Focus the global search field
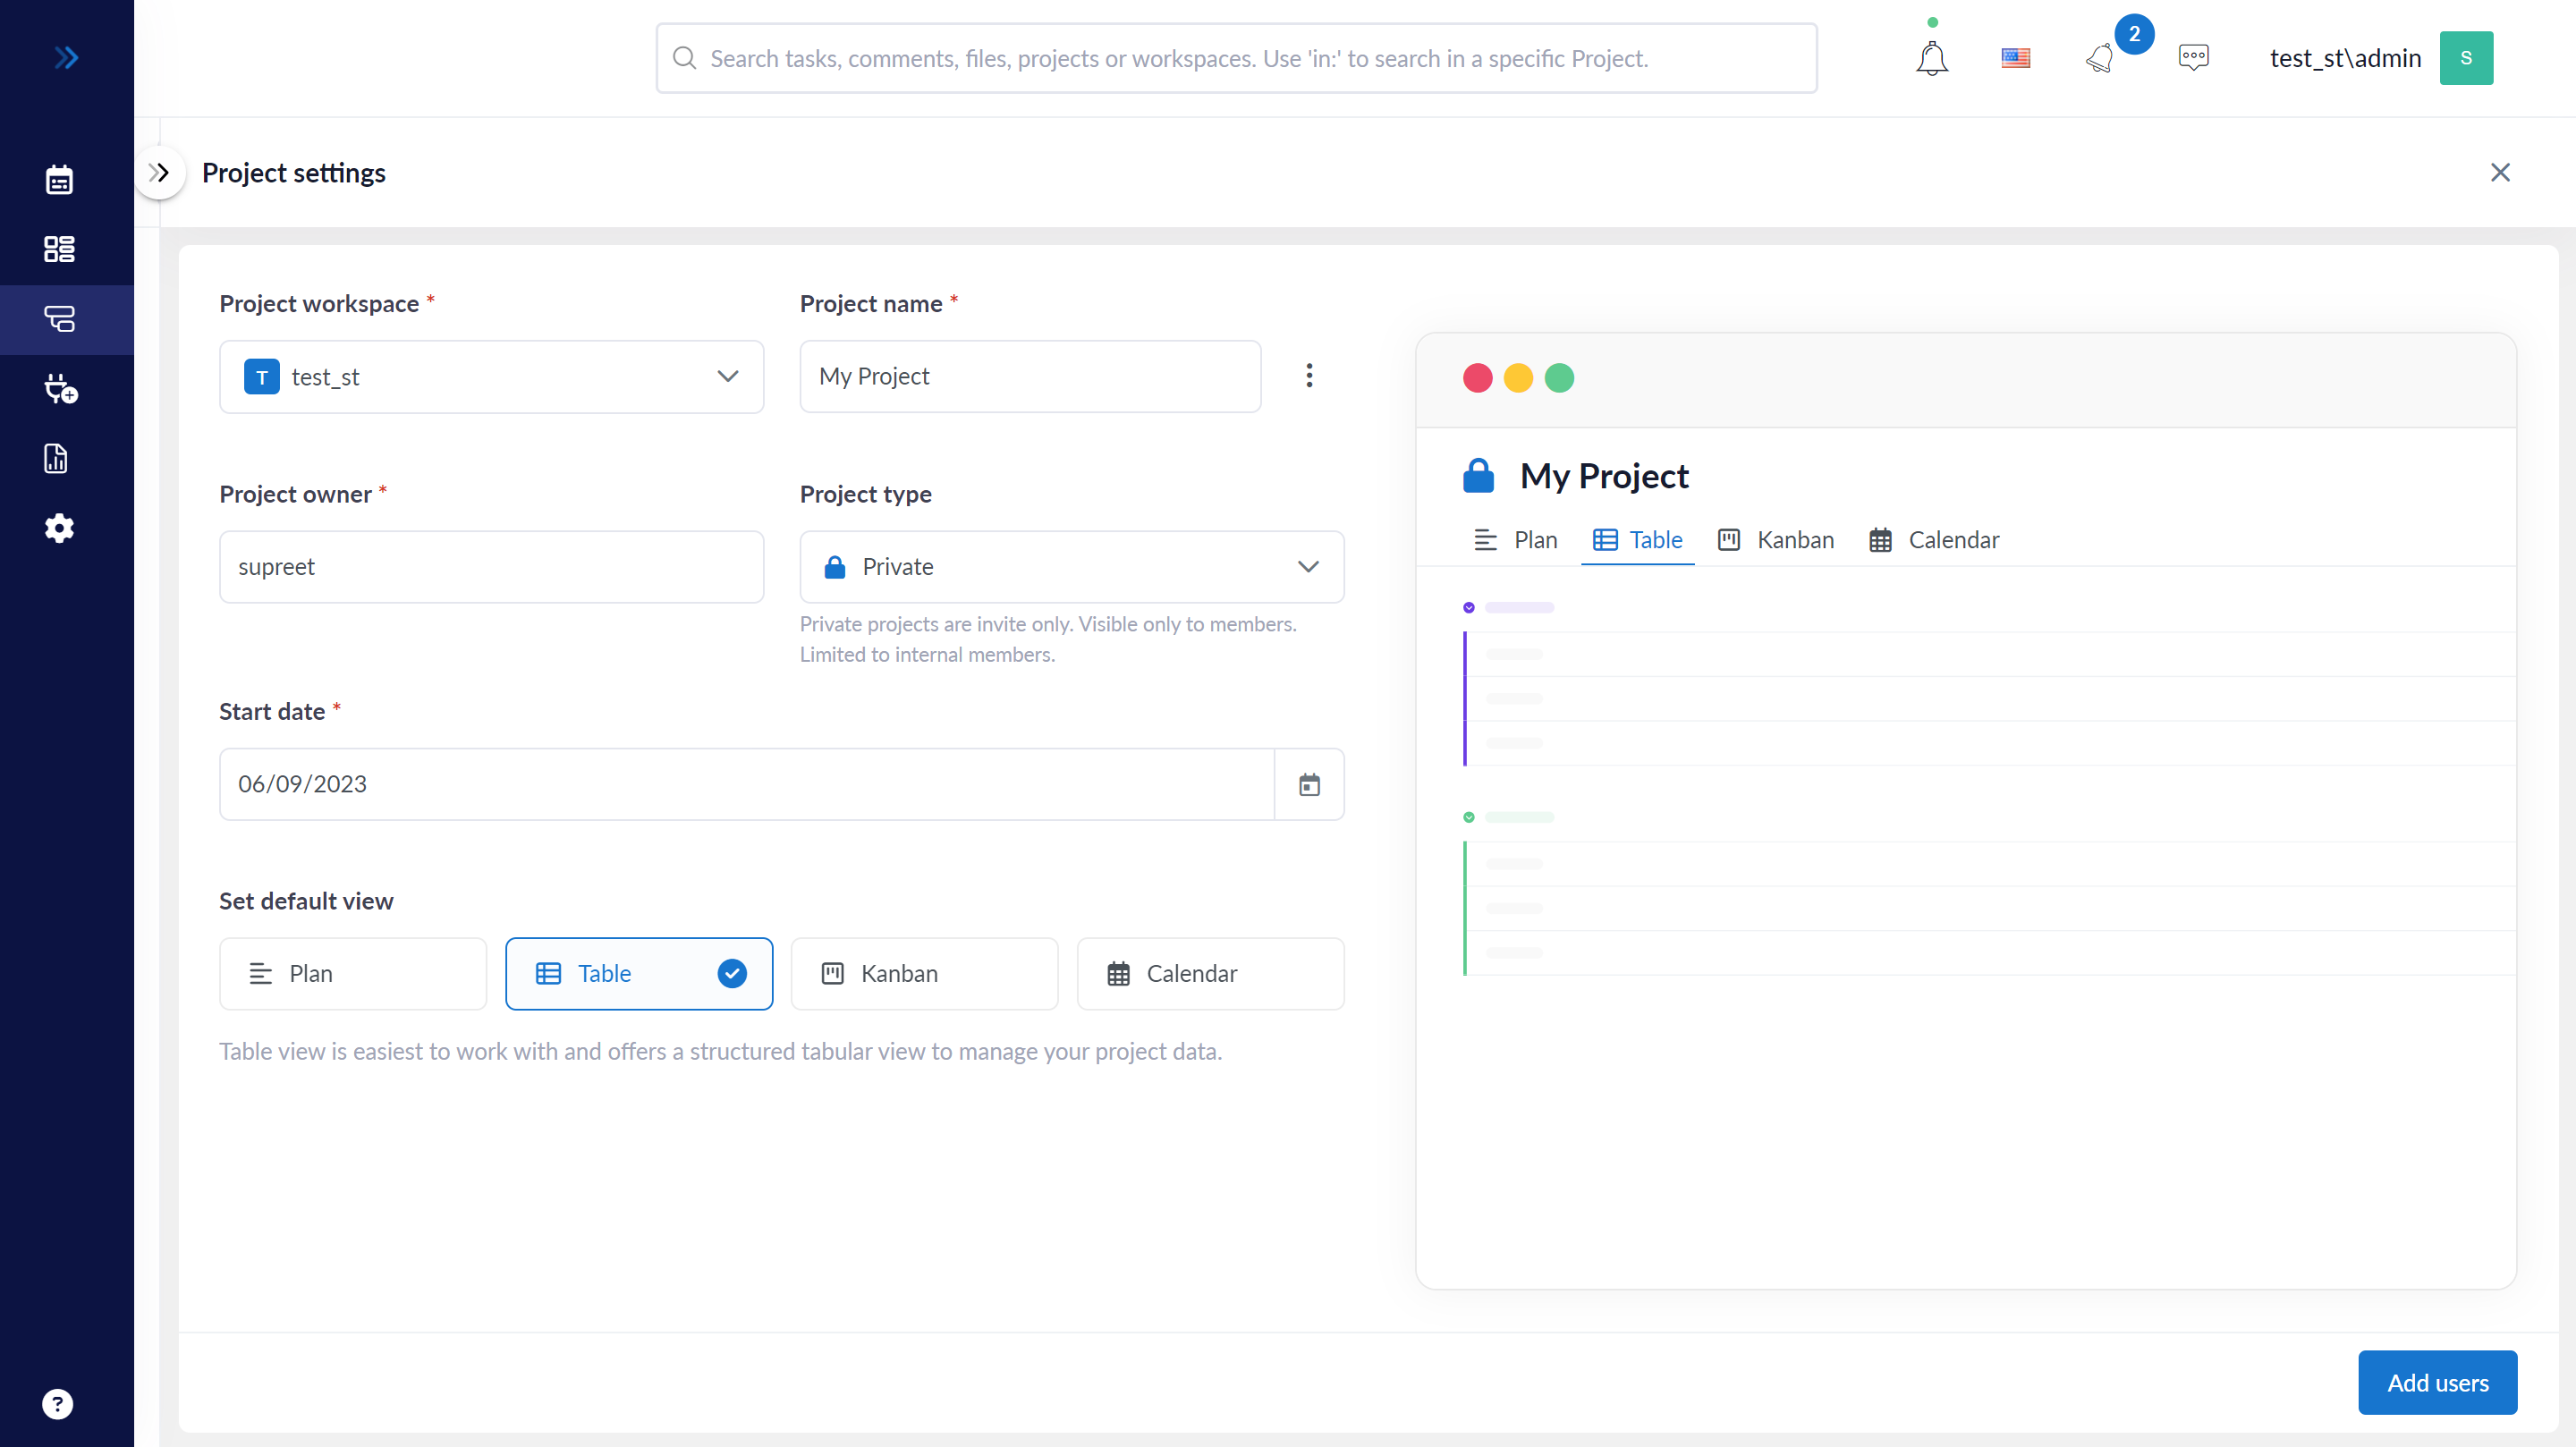This screenshot has height=1447, width=2576. pyautogui.click(x=1236, y=58)
